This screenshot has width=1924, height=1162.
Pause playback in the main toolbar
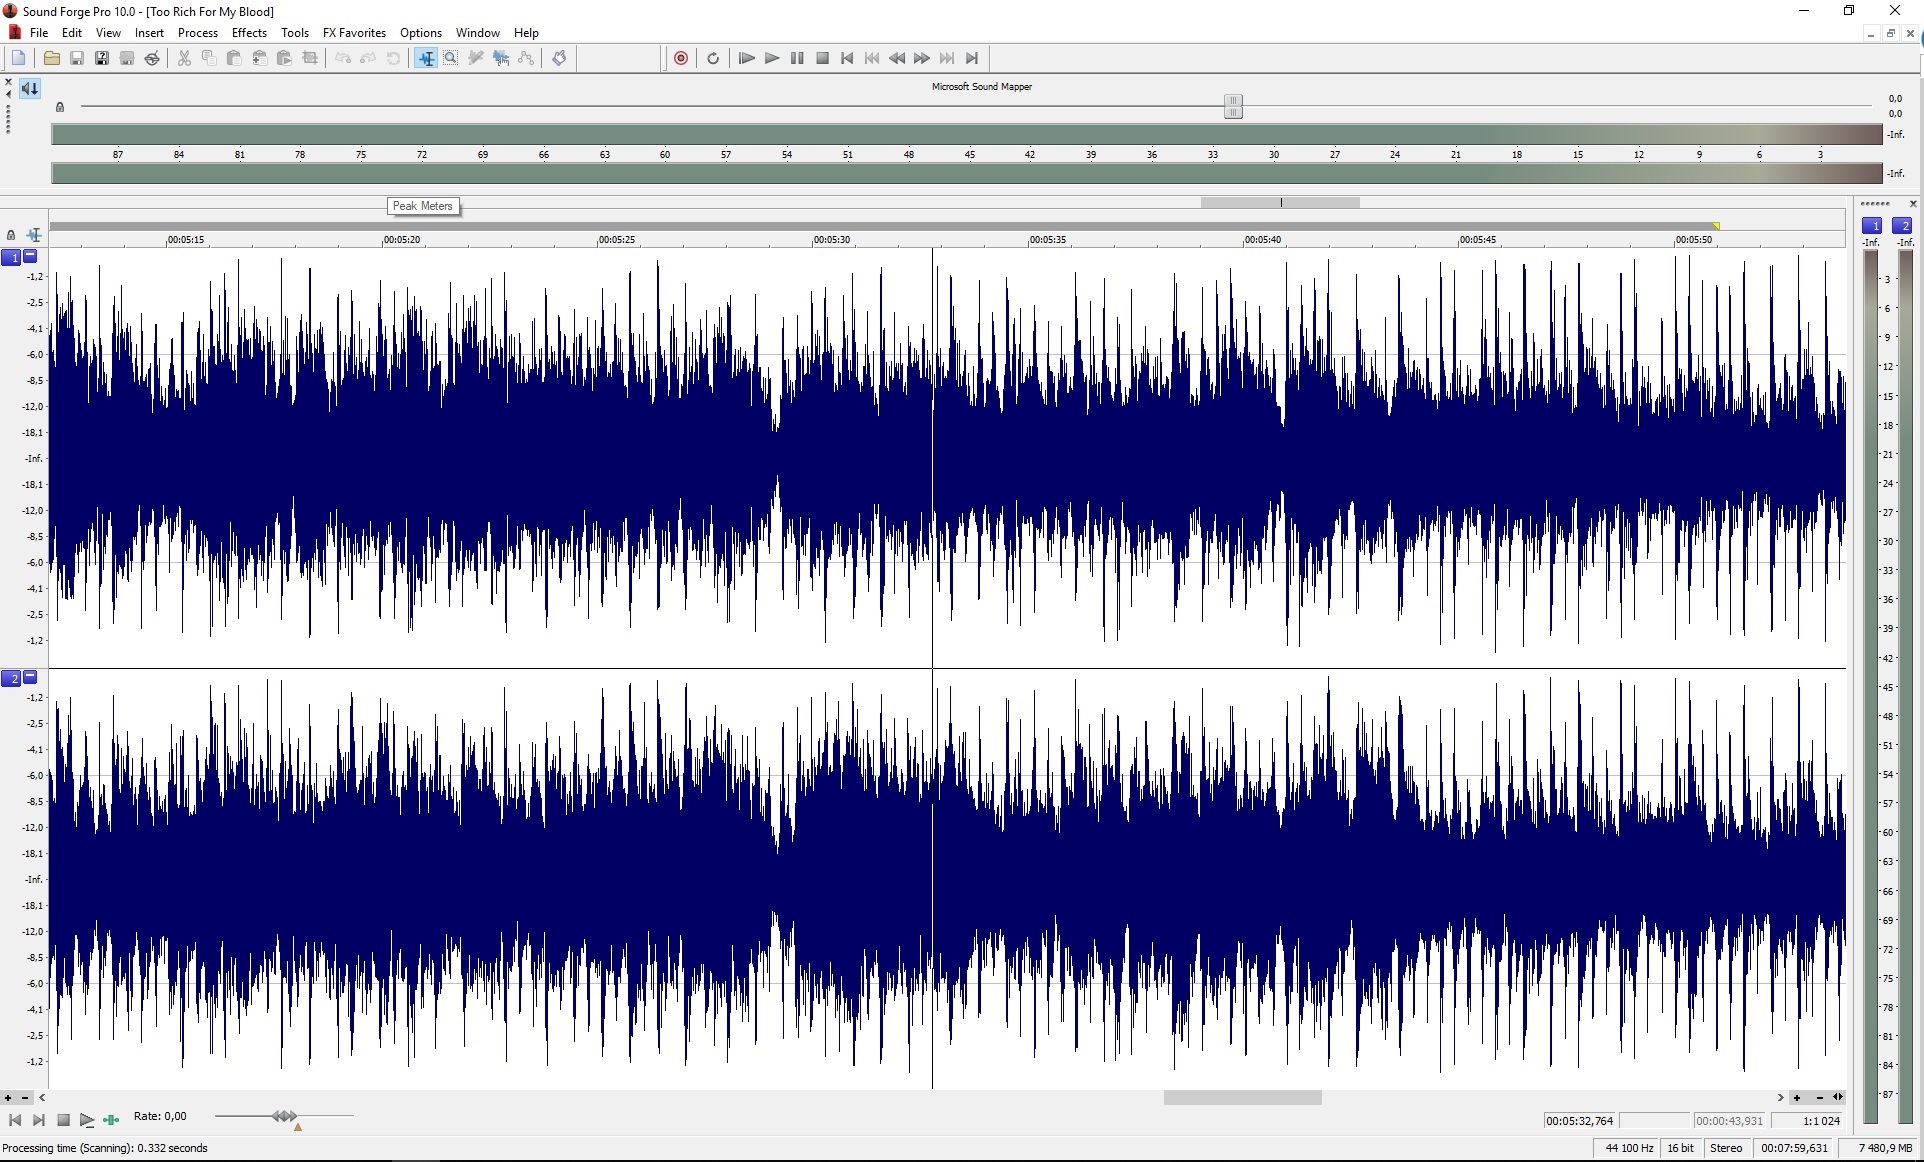click(x=797, y=58)
